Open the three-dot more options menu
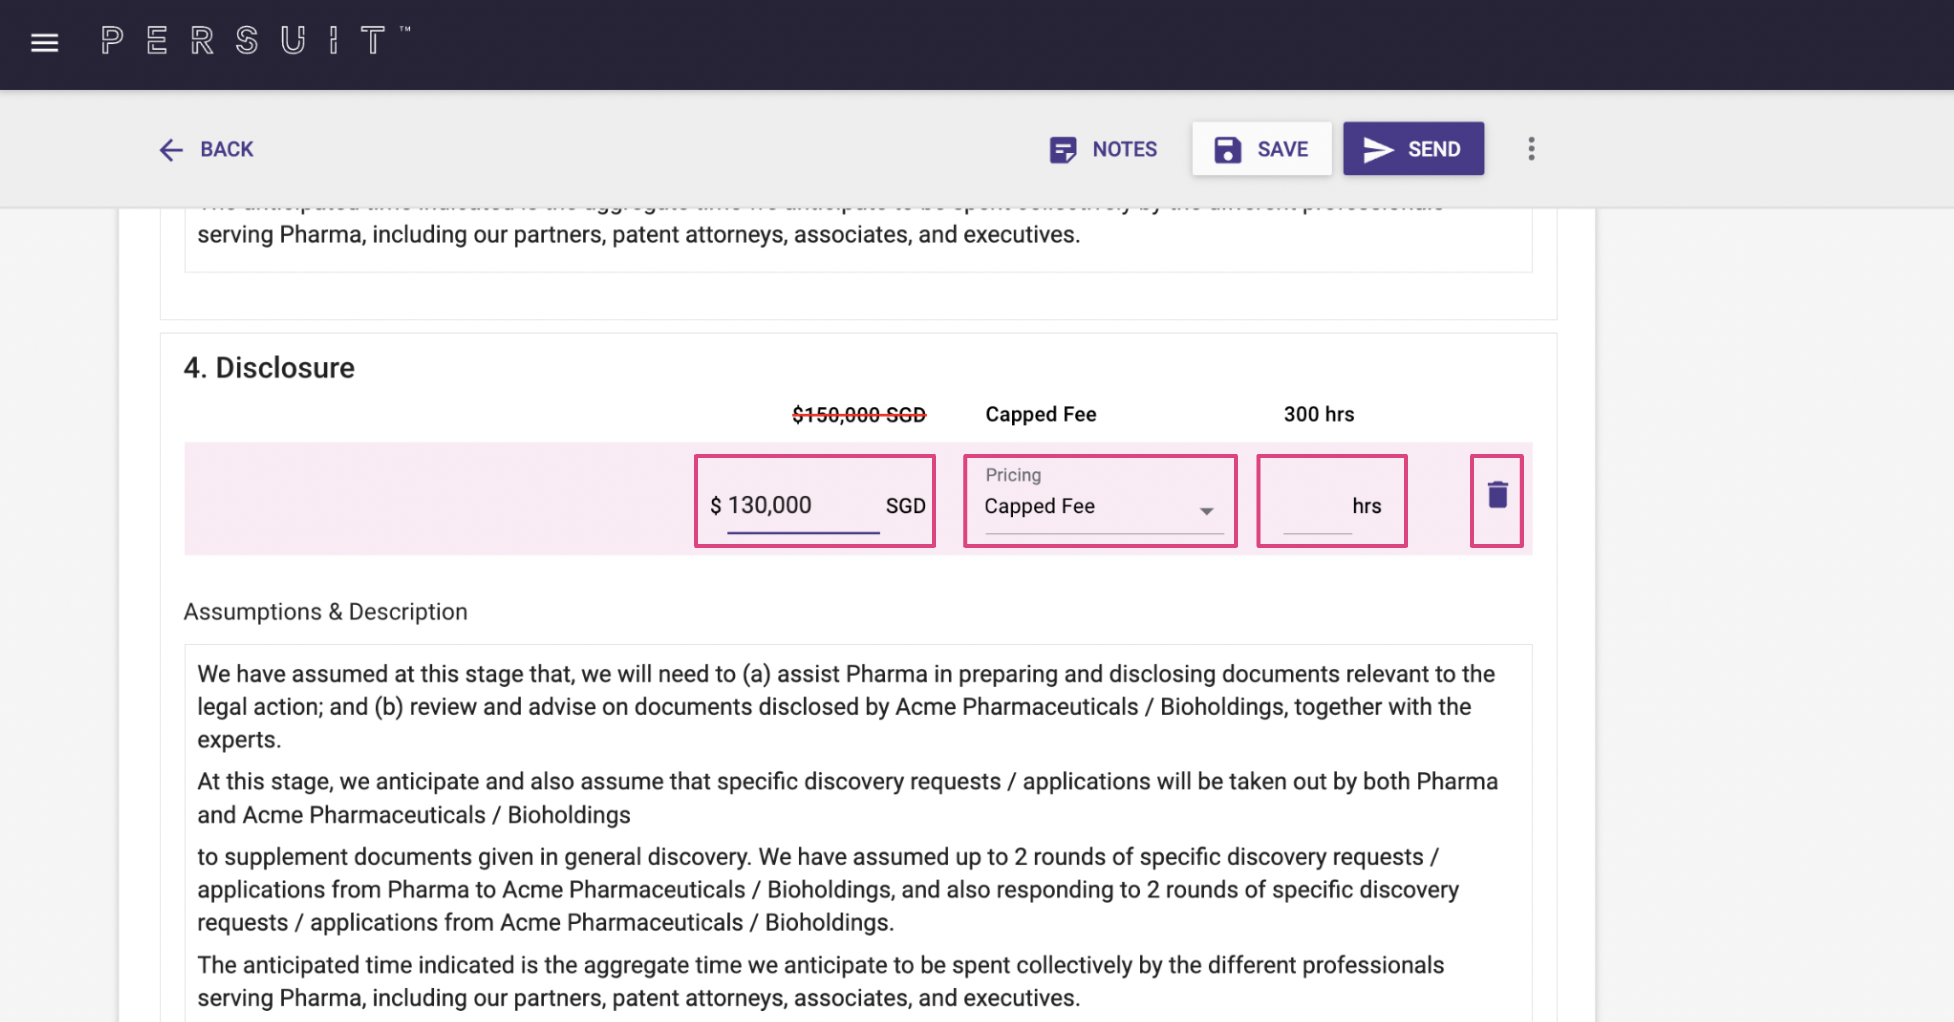The height and width of the screenshot is (1022, 1954). click(x=1531, y=149)
